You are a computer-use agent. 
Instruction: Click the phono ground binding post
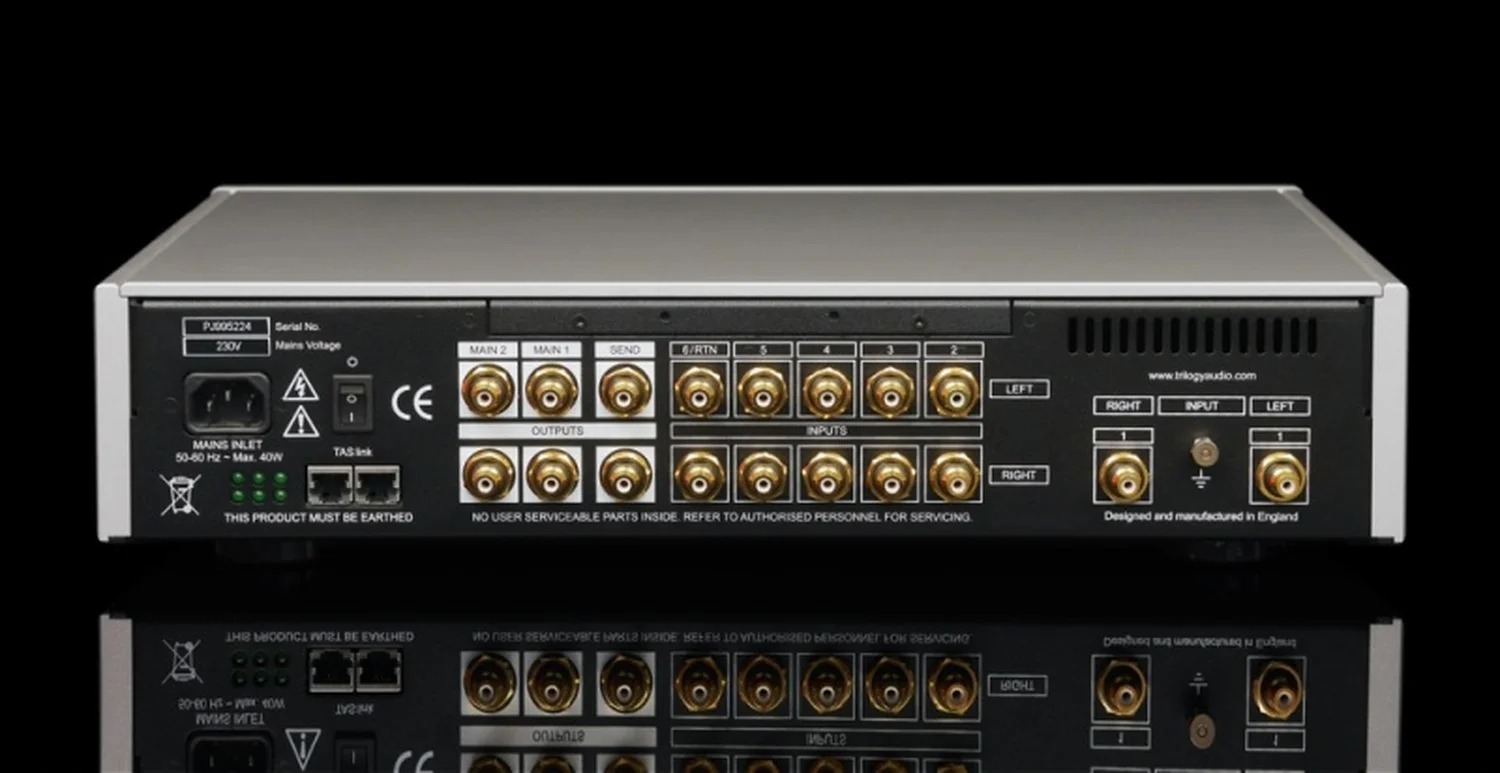(x=1204, y=452)
